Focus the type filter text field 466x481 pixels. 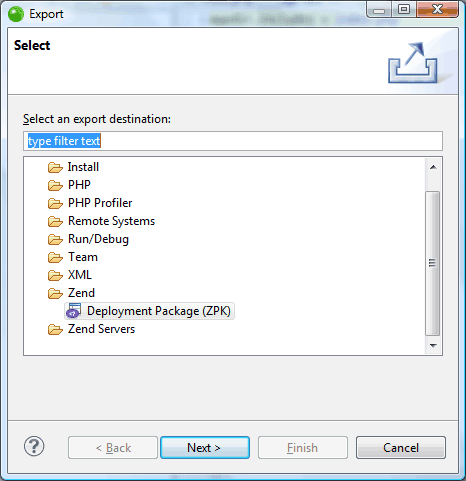coord(233,141)
